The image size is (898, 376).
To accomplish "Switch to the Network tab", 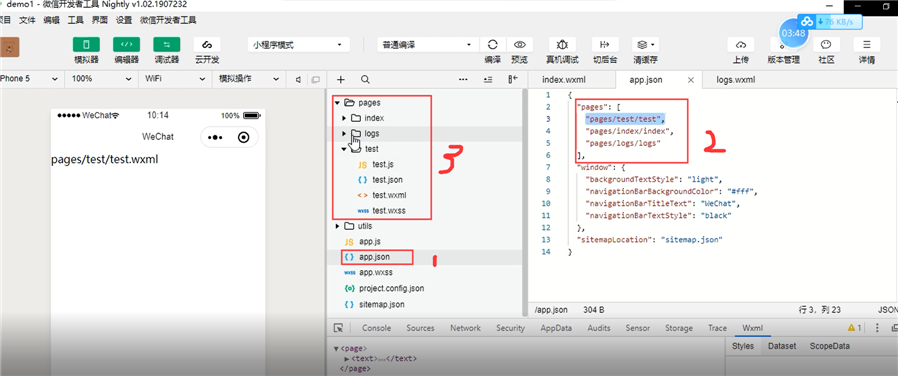I will pyautogui.click(x=465, y=328).
